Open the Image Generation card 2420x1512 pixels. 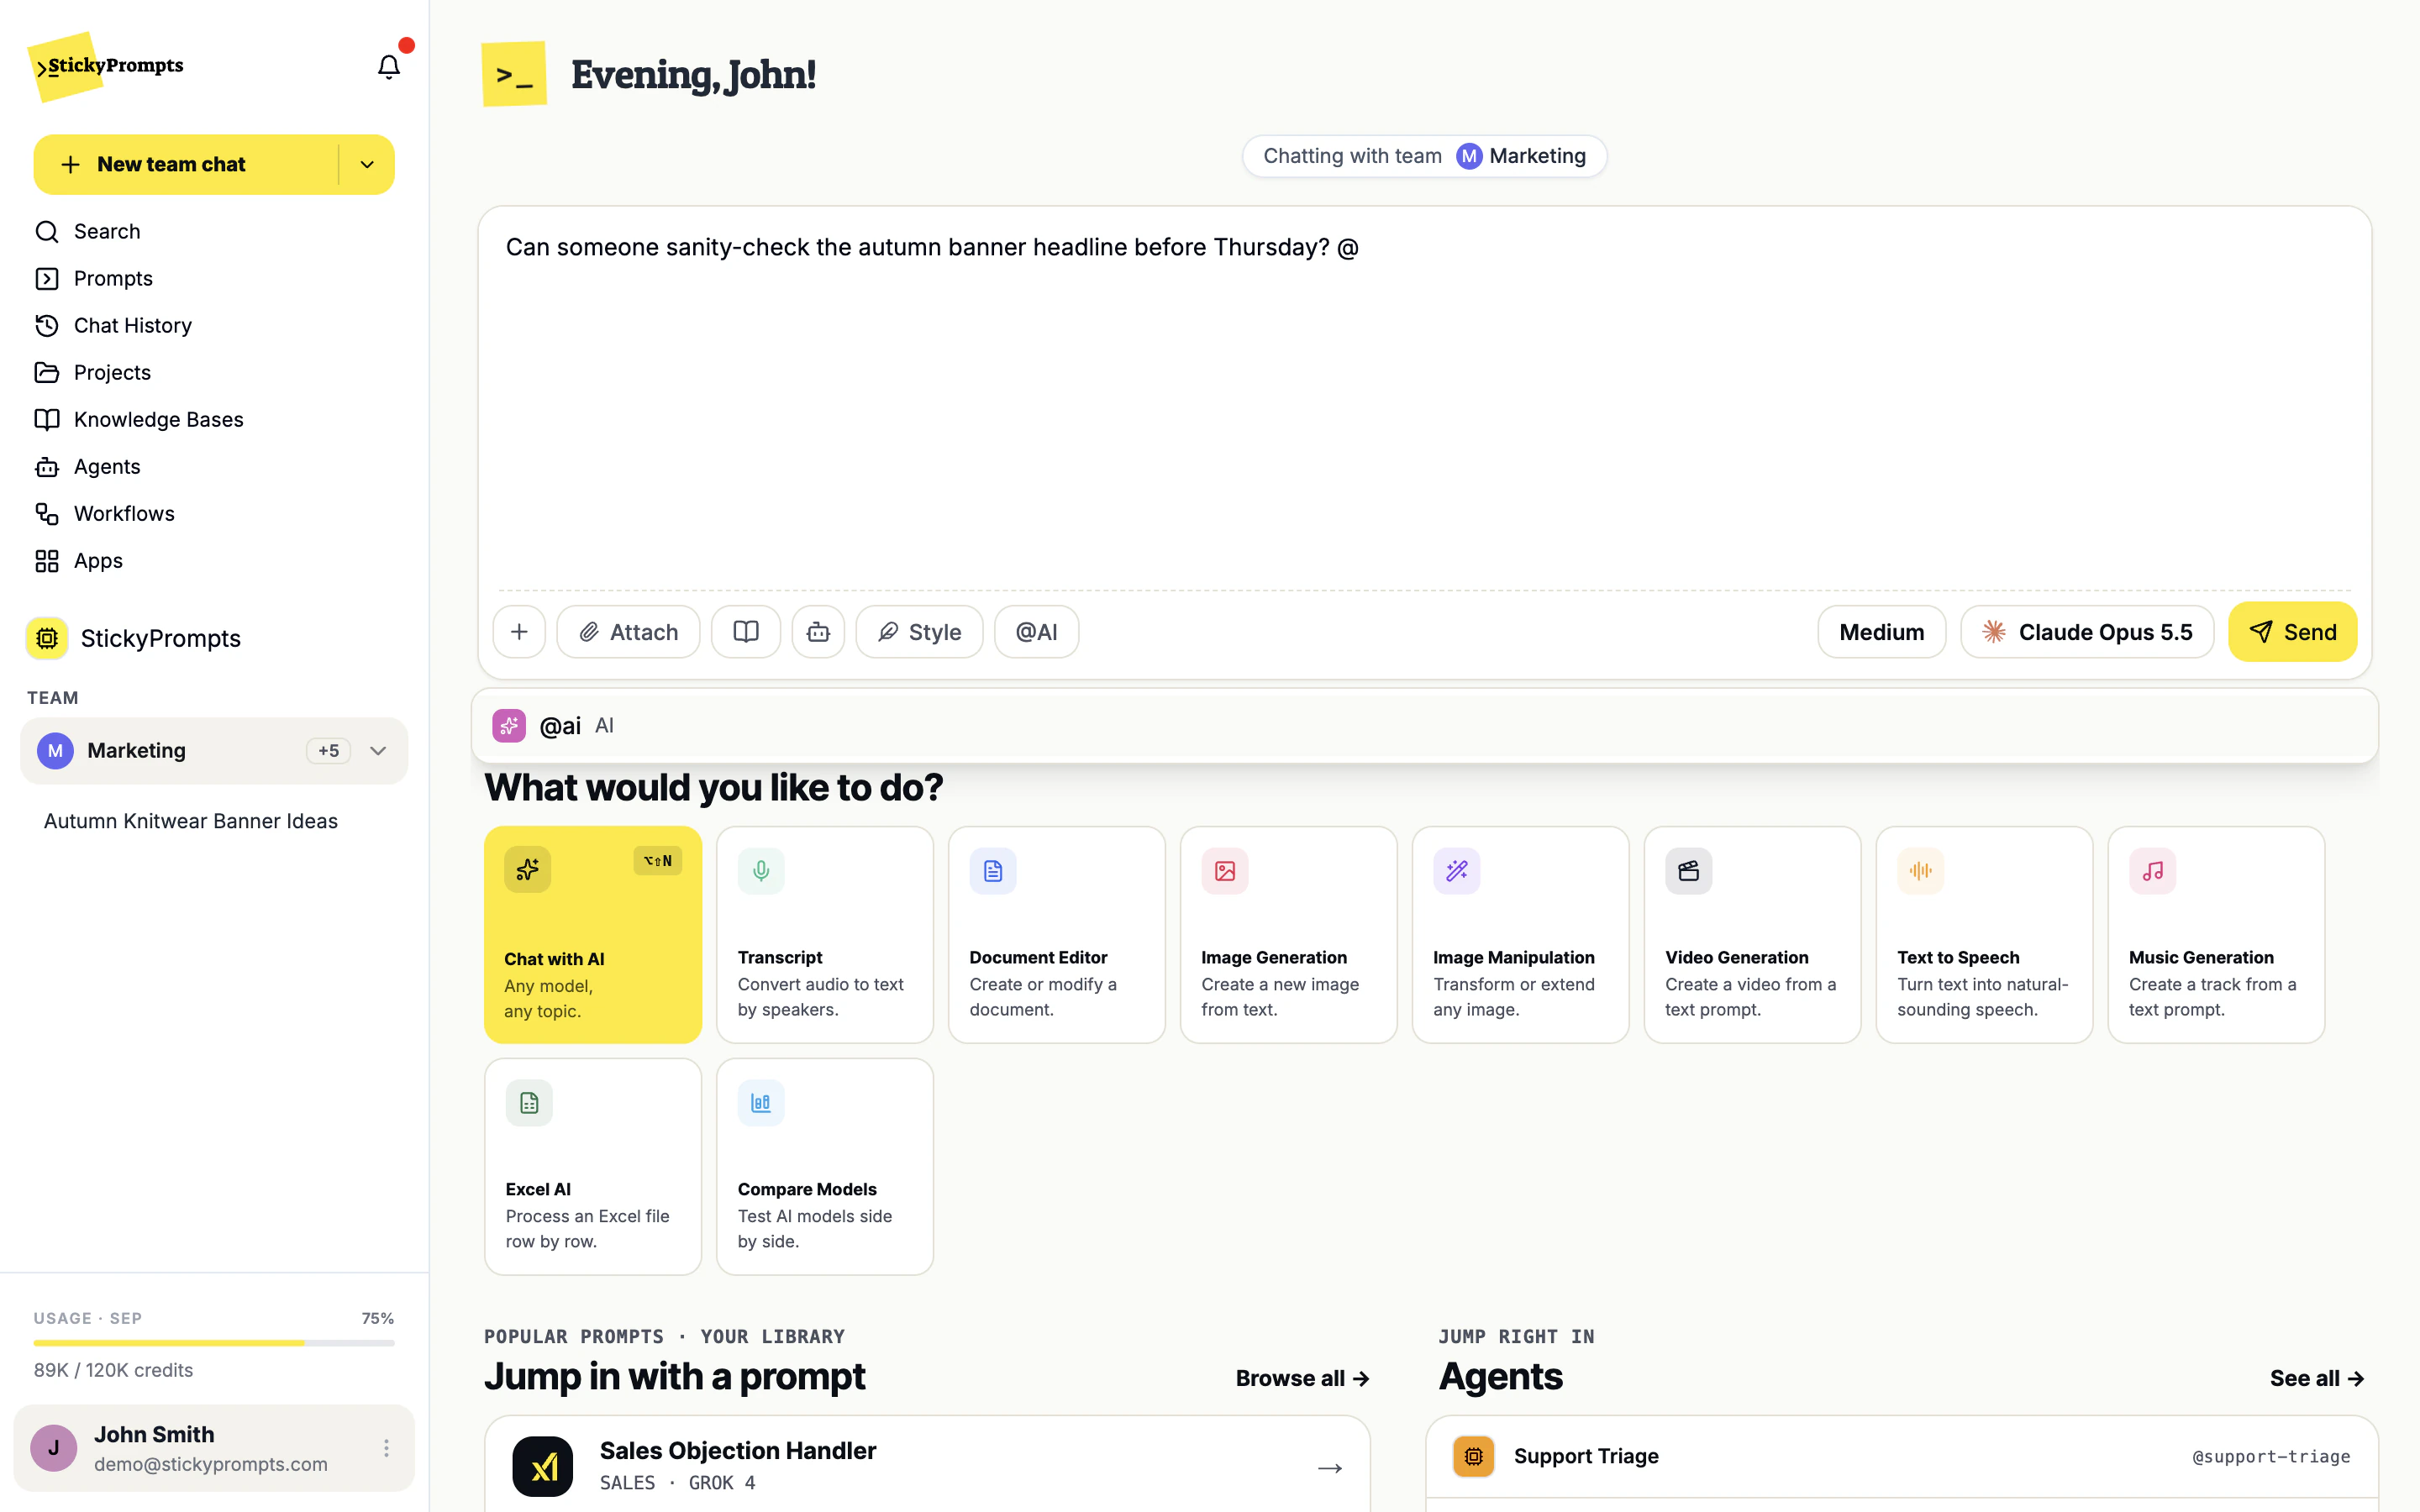[x=1289, y=935]
